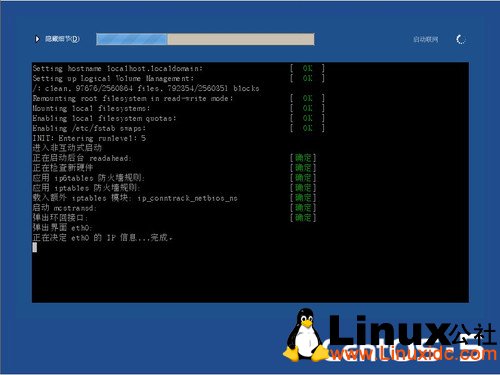The height and width of the screenshot is (375, 500).
Task: Click the 进入非互动式启动 line
Action: click(67, 148)
